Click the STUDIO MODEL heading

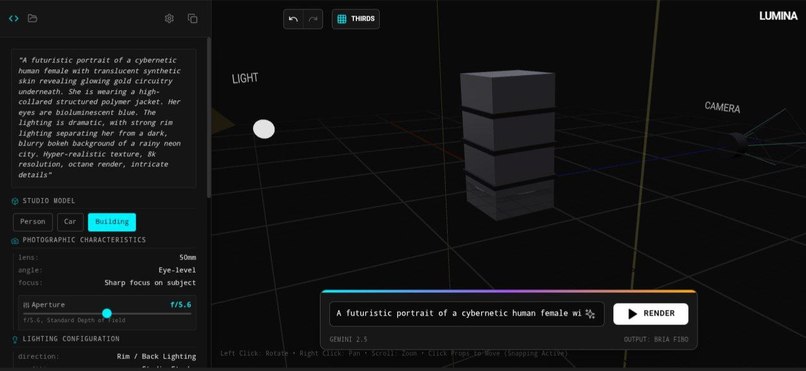pyautogui.click(x=49, y=201)
